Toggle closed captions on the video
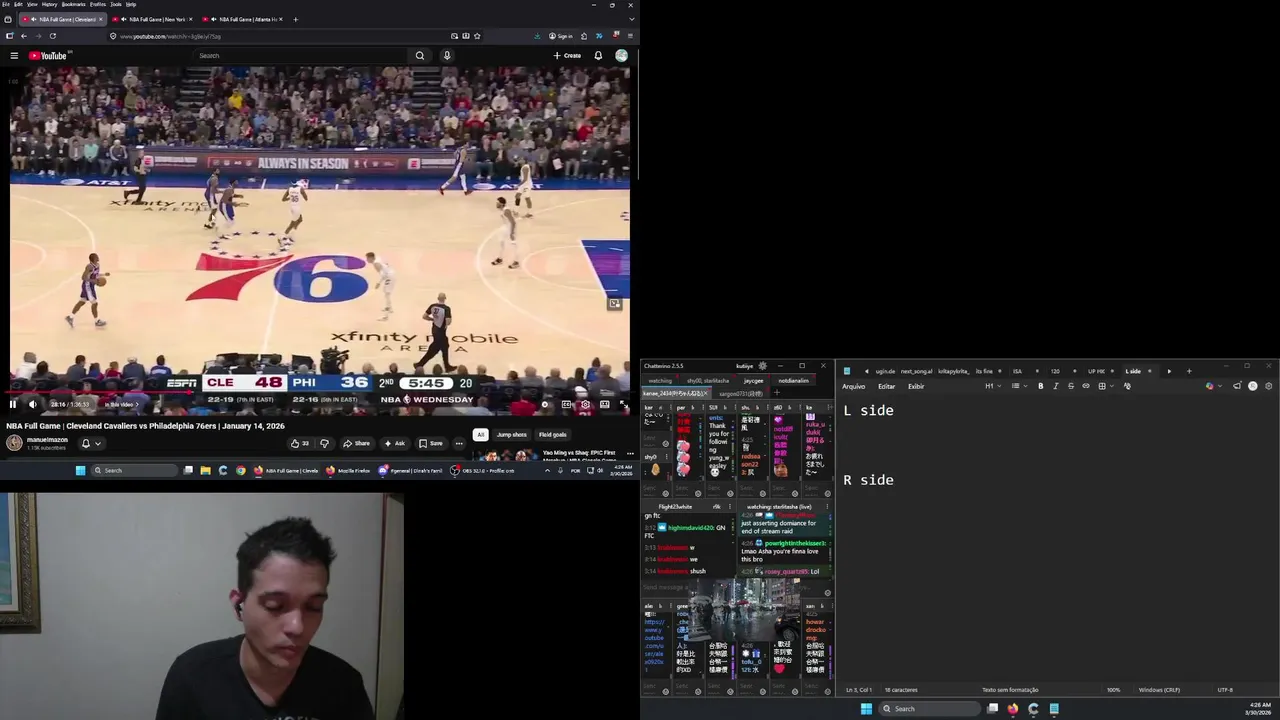The width and height of the screenshot is (1280, 720). 567,404
